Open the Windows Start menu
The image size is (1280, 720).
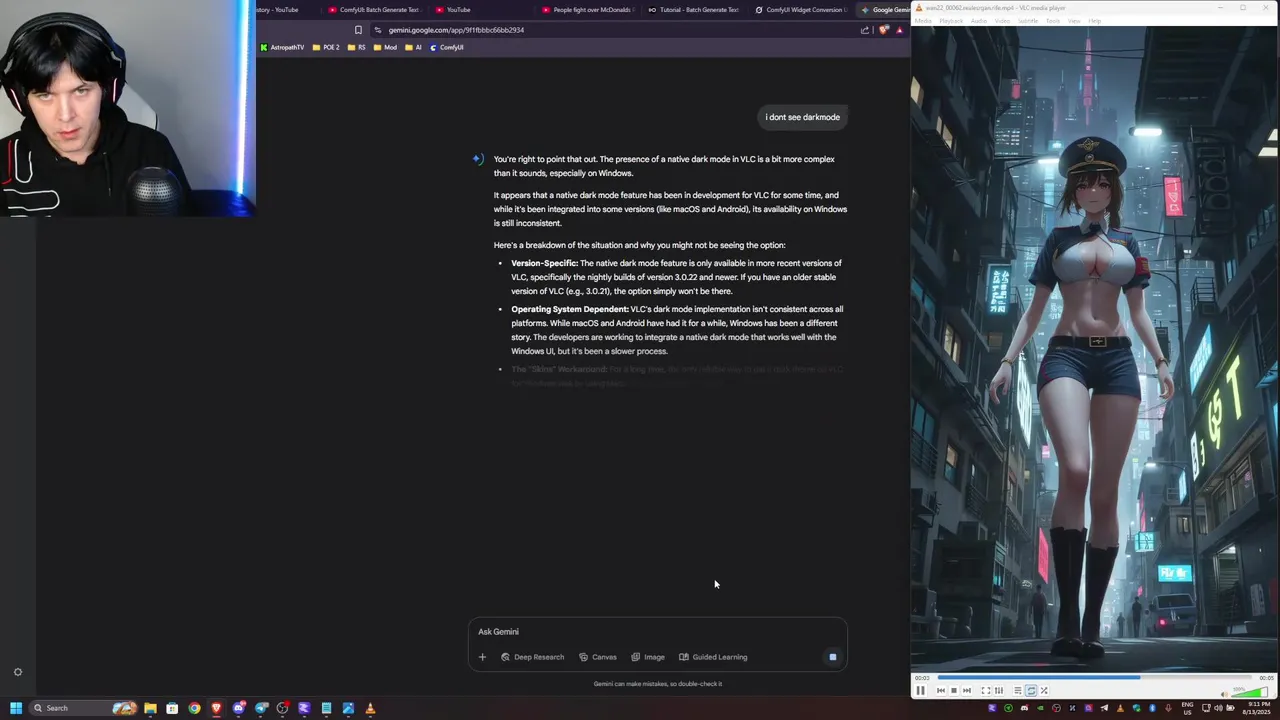[16, 708]
